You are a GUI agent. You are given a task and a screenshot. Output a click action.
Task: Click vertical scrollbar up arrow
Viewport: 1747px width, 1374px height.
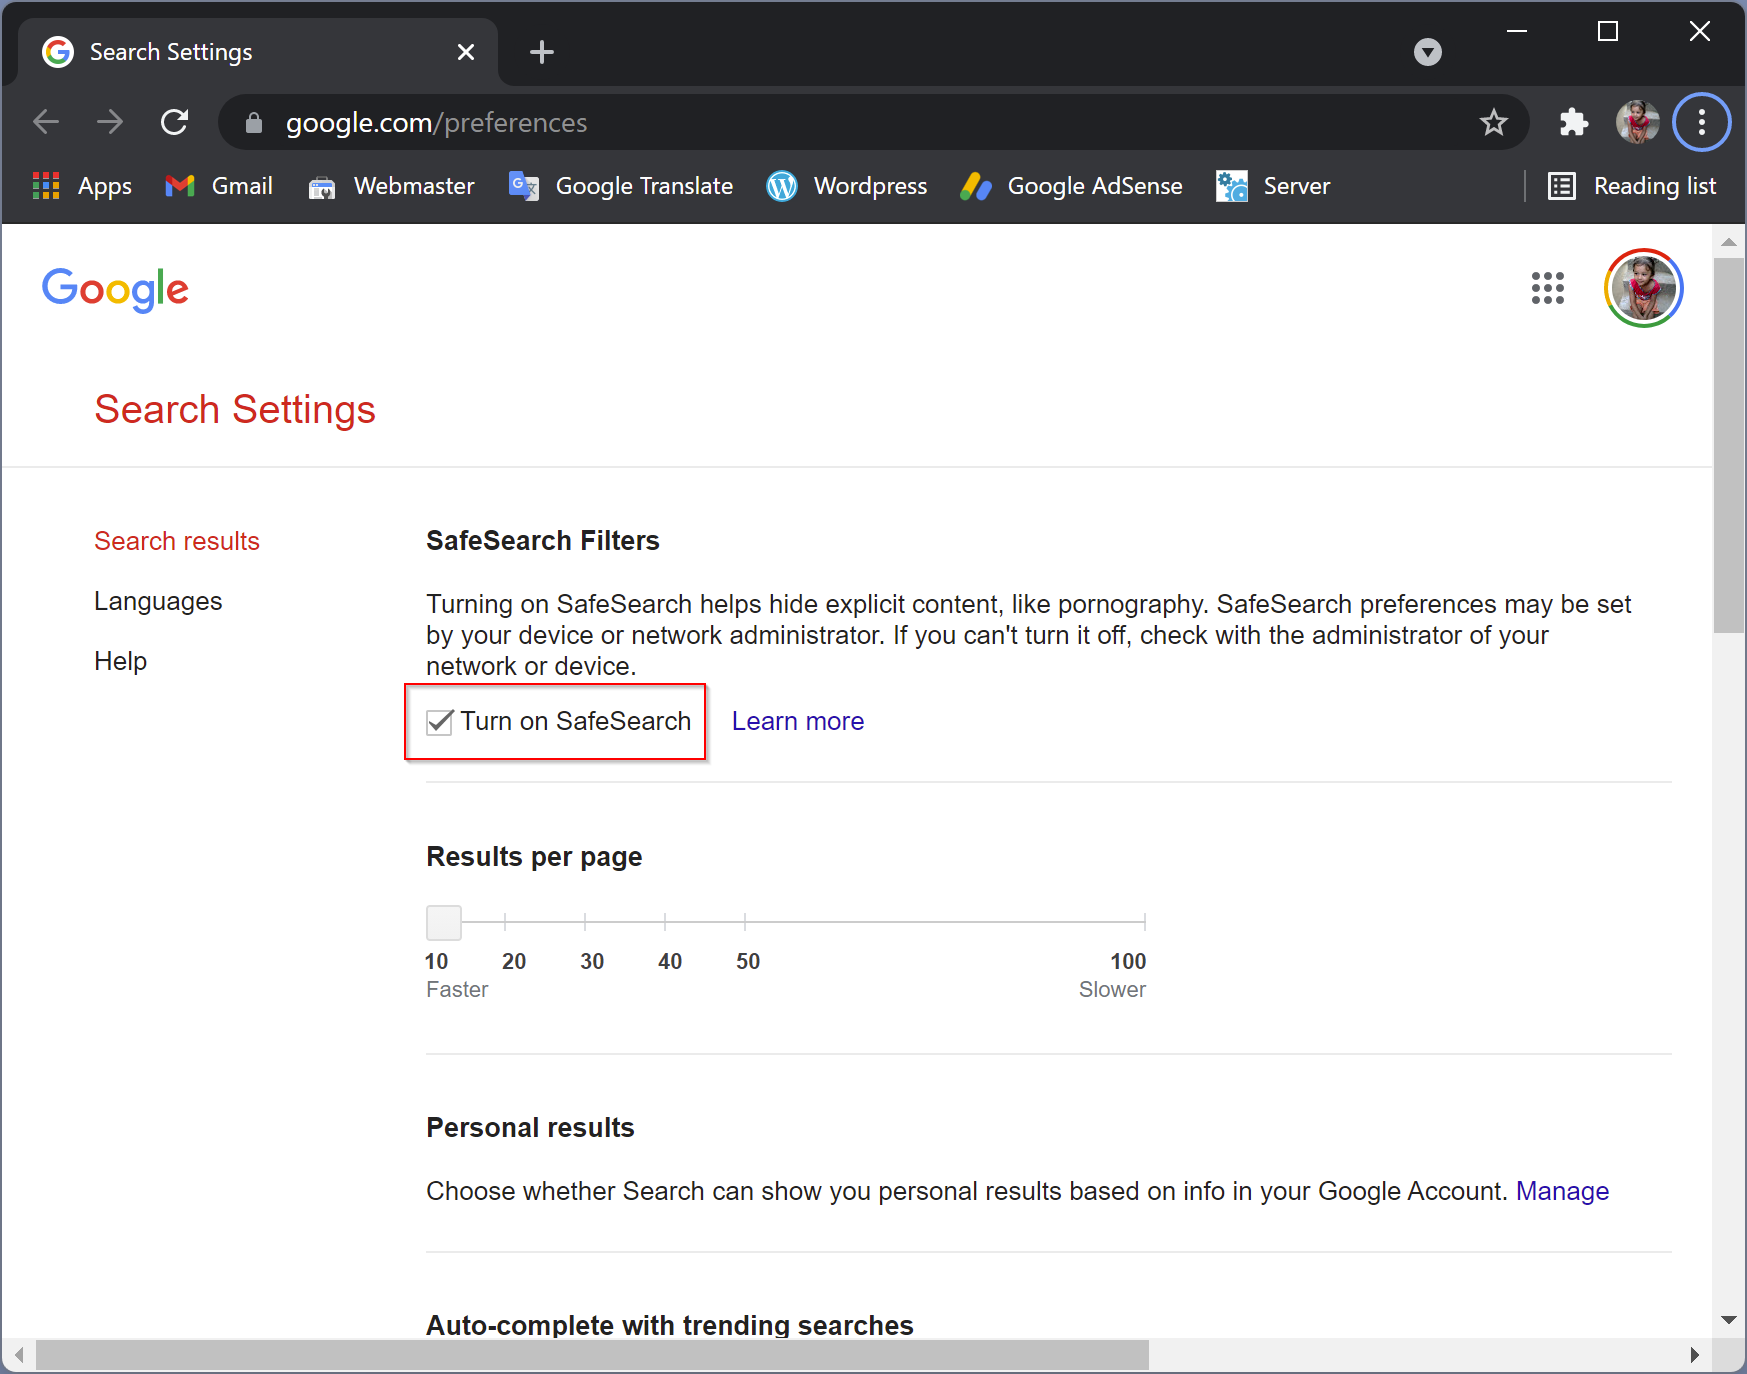click(x=1729, y=242)
